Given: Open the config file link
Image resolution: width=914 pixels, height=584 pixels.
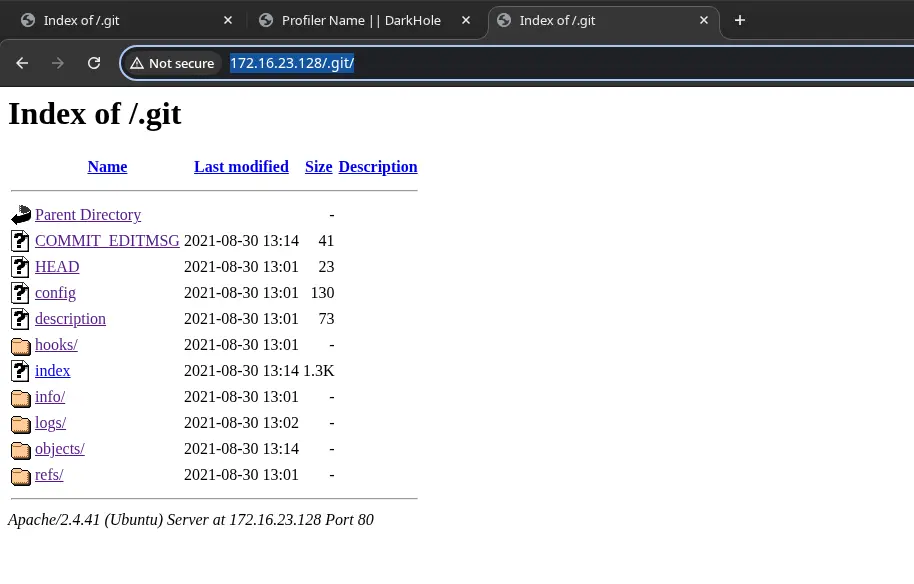Looking at the screenshot, I should 55,293.
